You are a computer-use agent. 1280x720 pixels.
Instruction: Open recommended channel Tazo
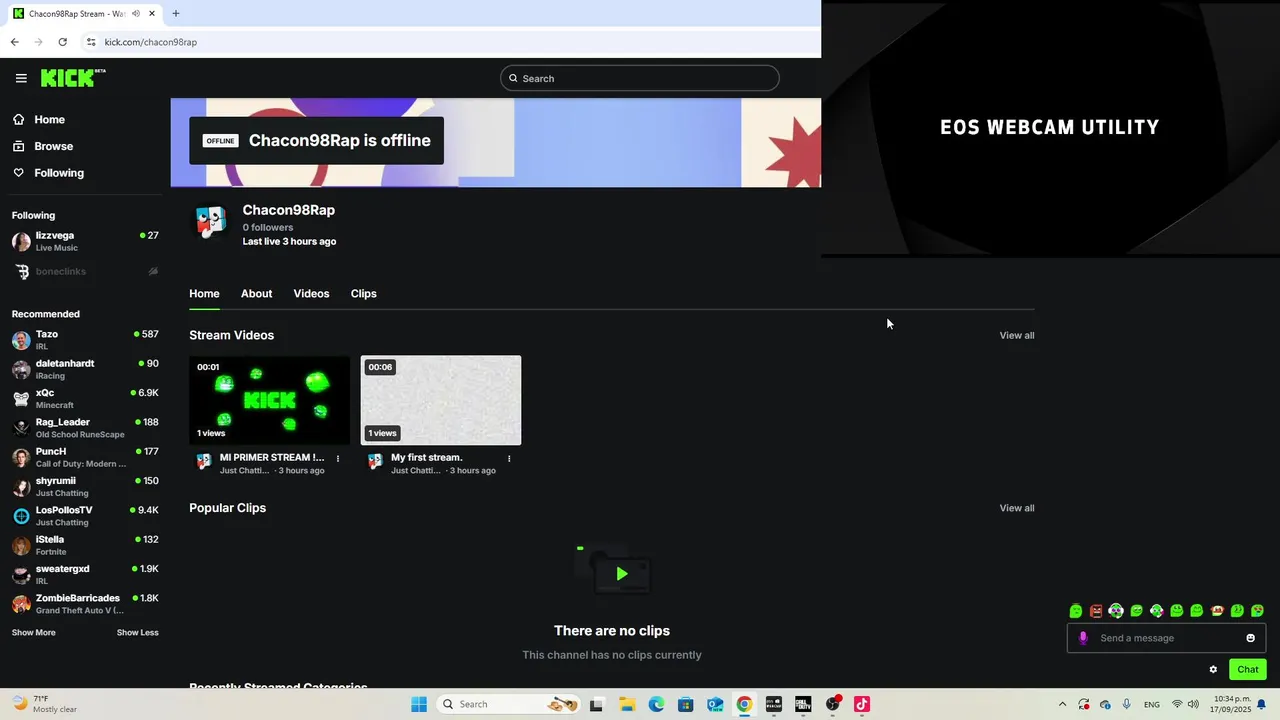85,340
